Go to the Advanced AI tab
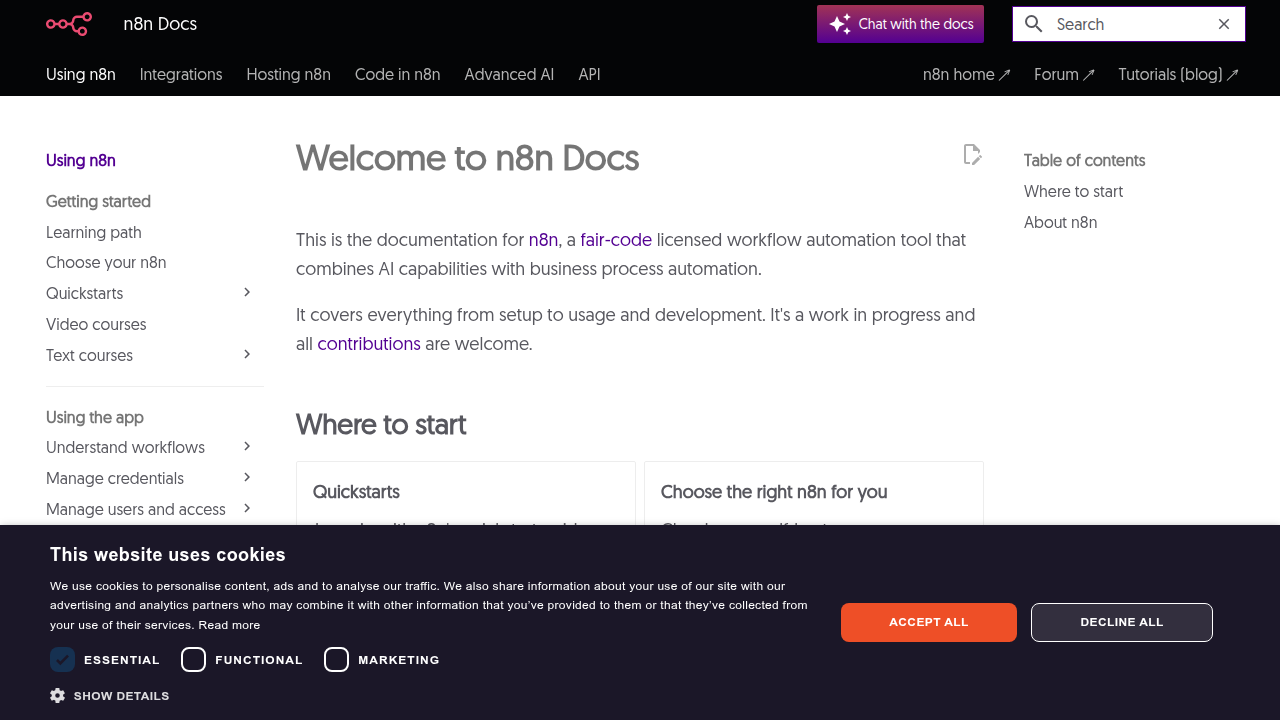The height and width of the screenshot is (720, 1280). 509,74
